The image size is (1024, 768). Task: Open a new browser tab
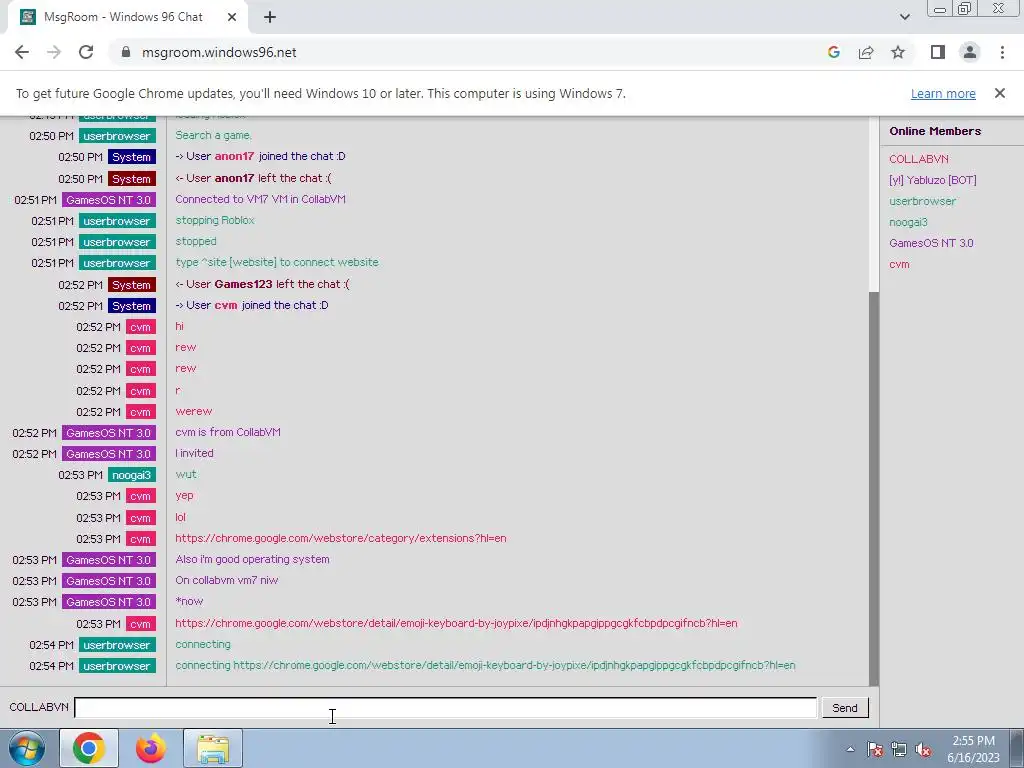(270, 17)
